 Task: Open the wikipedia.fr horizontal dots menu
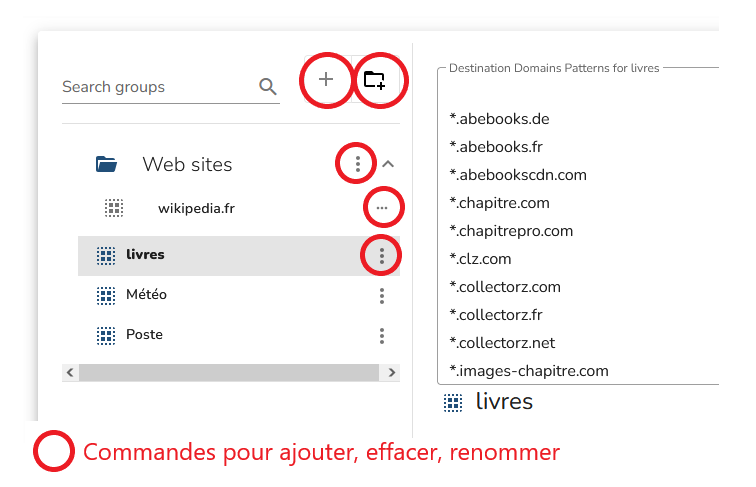pos(382,208)
